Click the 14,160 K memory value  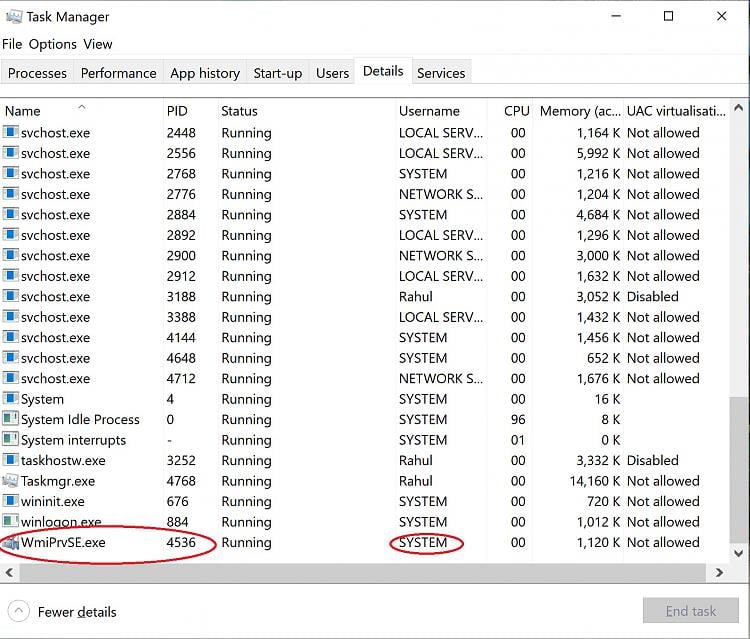[595, 481]
